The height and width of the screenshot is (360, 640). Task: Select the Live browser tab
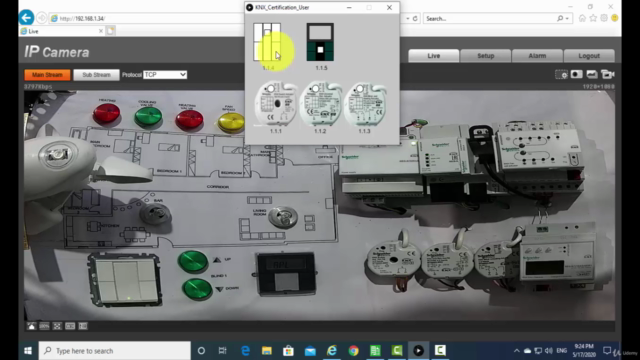61,31
